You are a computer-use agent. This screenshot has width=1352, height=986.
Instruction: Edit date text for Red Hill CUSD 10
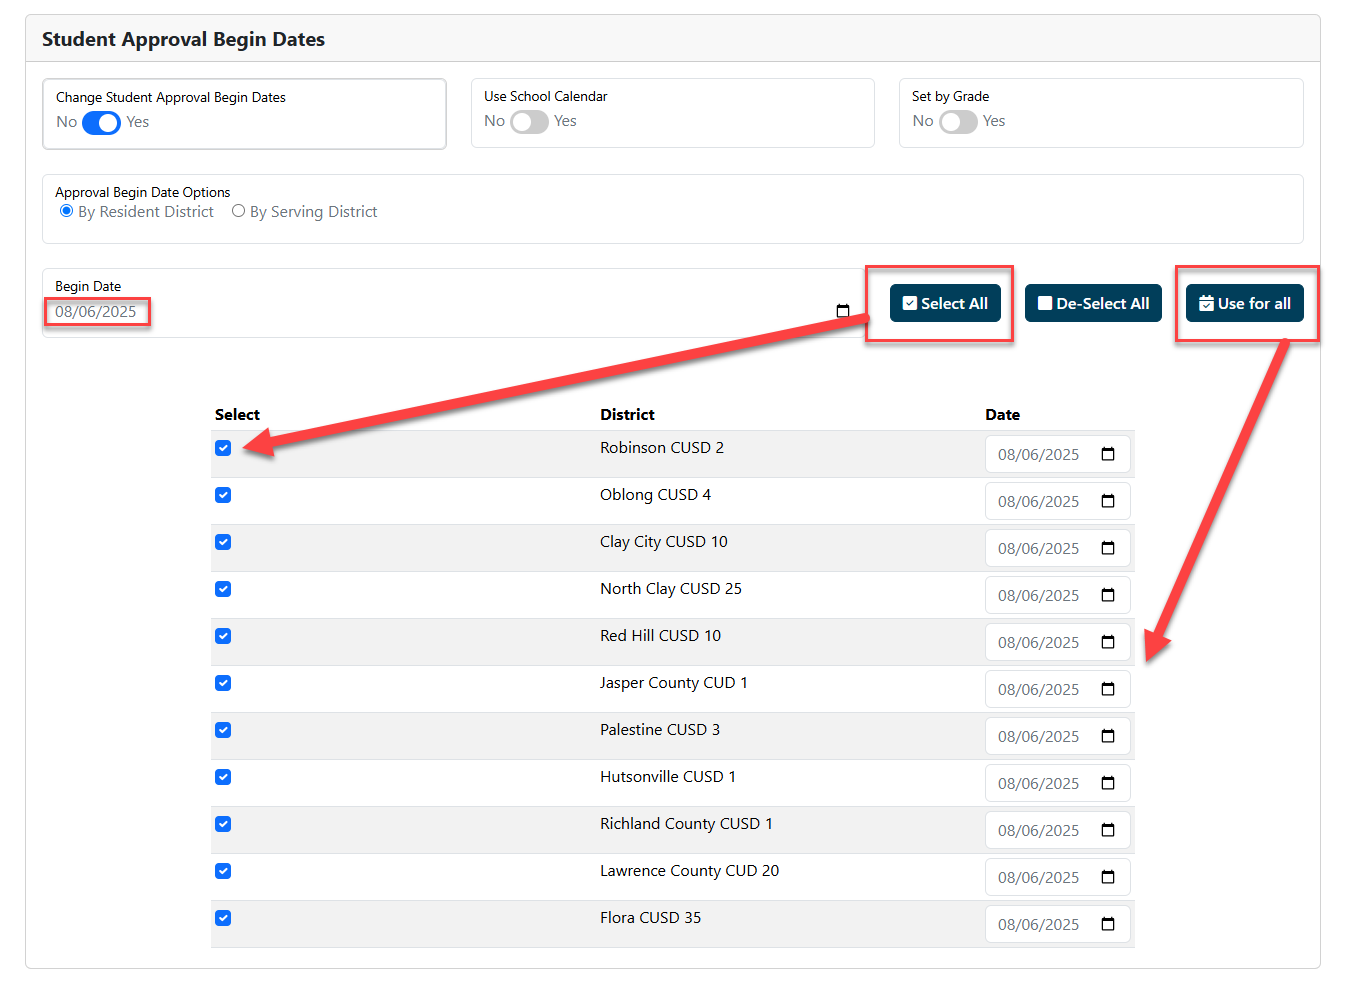pos(1038,642)
